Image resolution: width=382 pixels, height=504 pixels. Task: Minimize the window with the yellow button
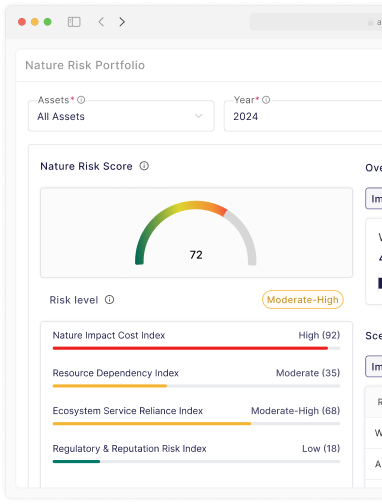coord(35,22)
